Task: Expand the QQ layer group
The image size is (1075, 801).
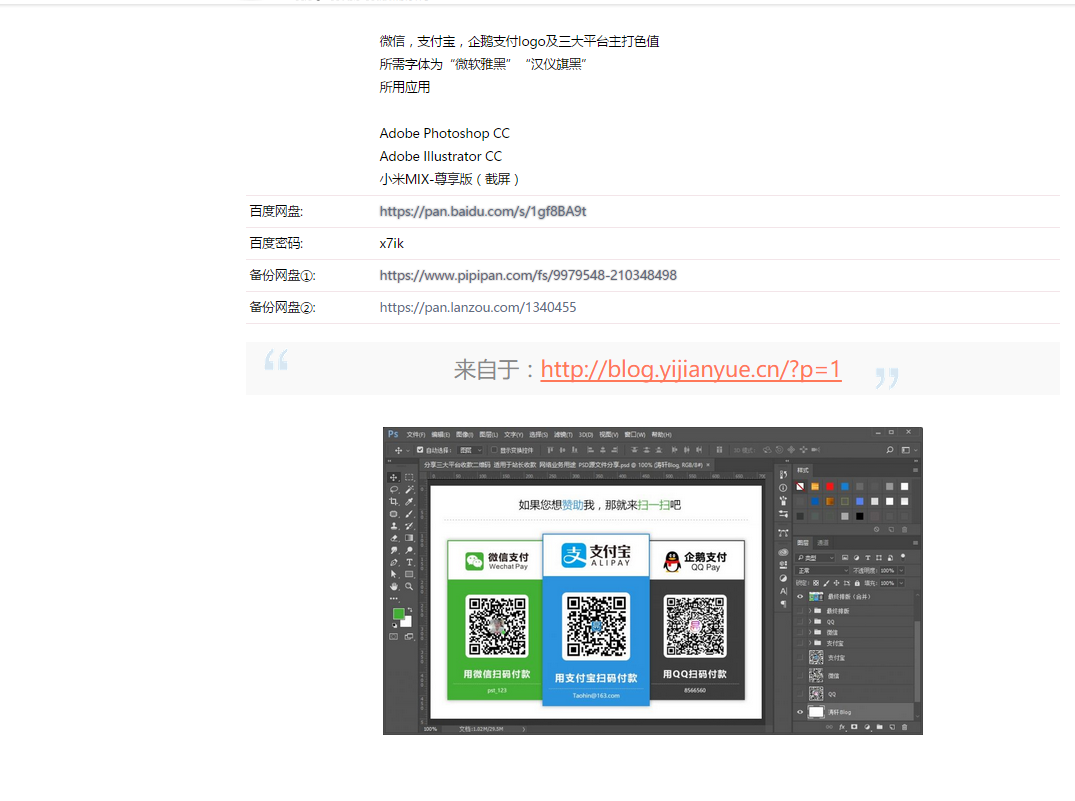Action: [809, 621]
